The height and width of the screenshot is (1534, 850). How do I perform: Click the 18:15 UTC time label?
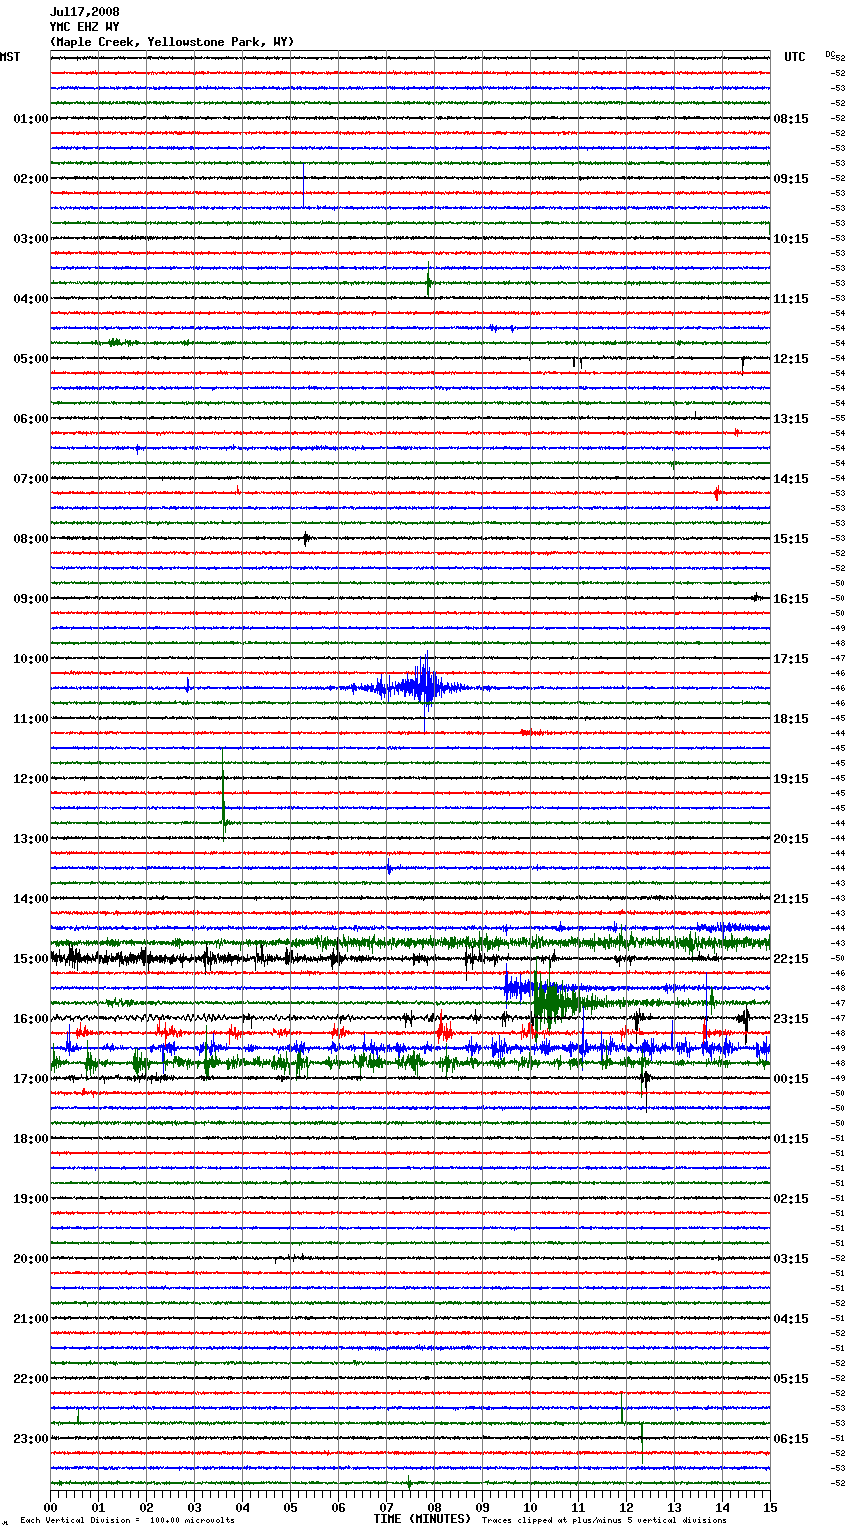coord(791,719)
